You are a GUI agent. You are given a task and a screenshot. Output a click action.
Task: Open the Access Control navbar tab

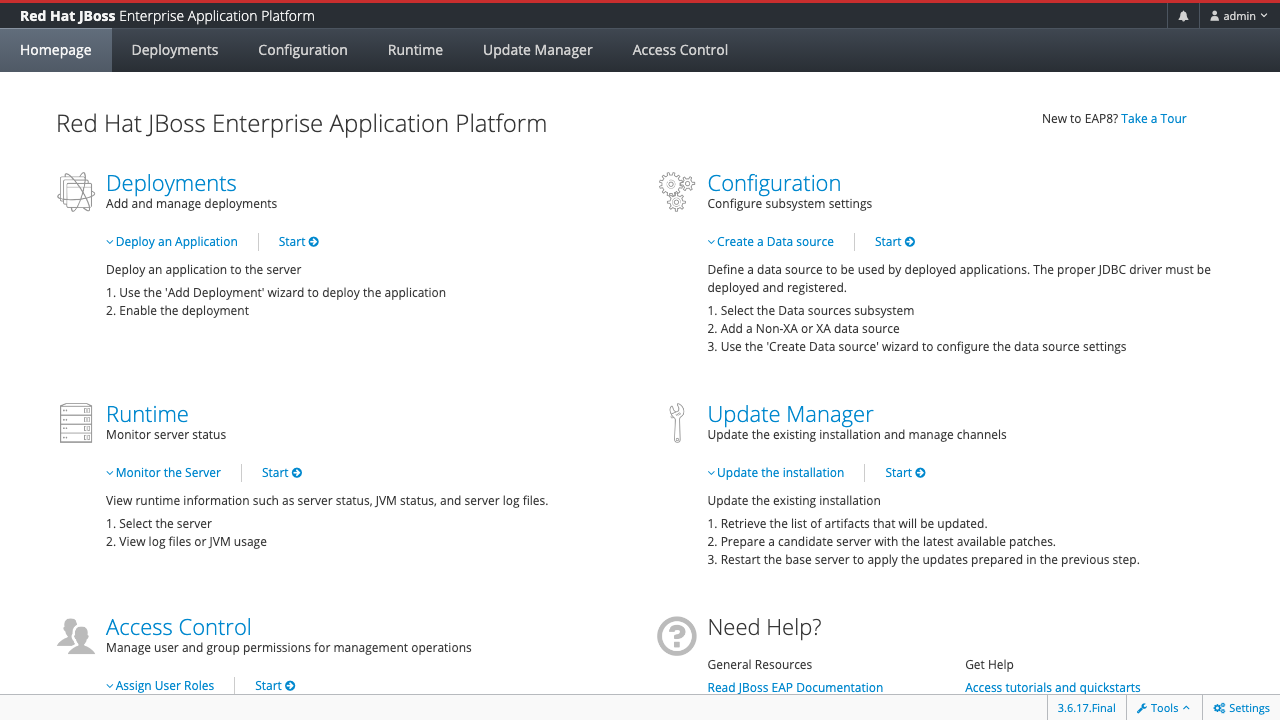[x=680, y=50]
